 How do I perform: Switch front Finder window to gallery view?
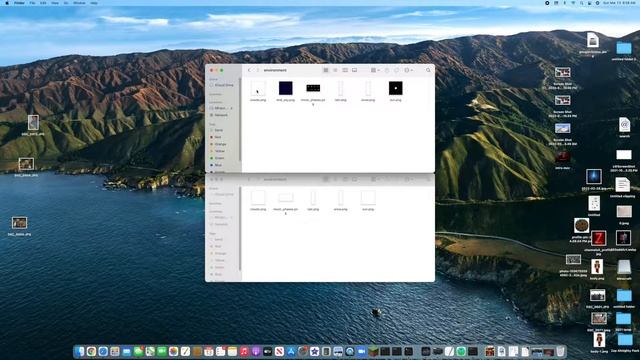tap(354, 70)
